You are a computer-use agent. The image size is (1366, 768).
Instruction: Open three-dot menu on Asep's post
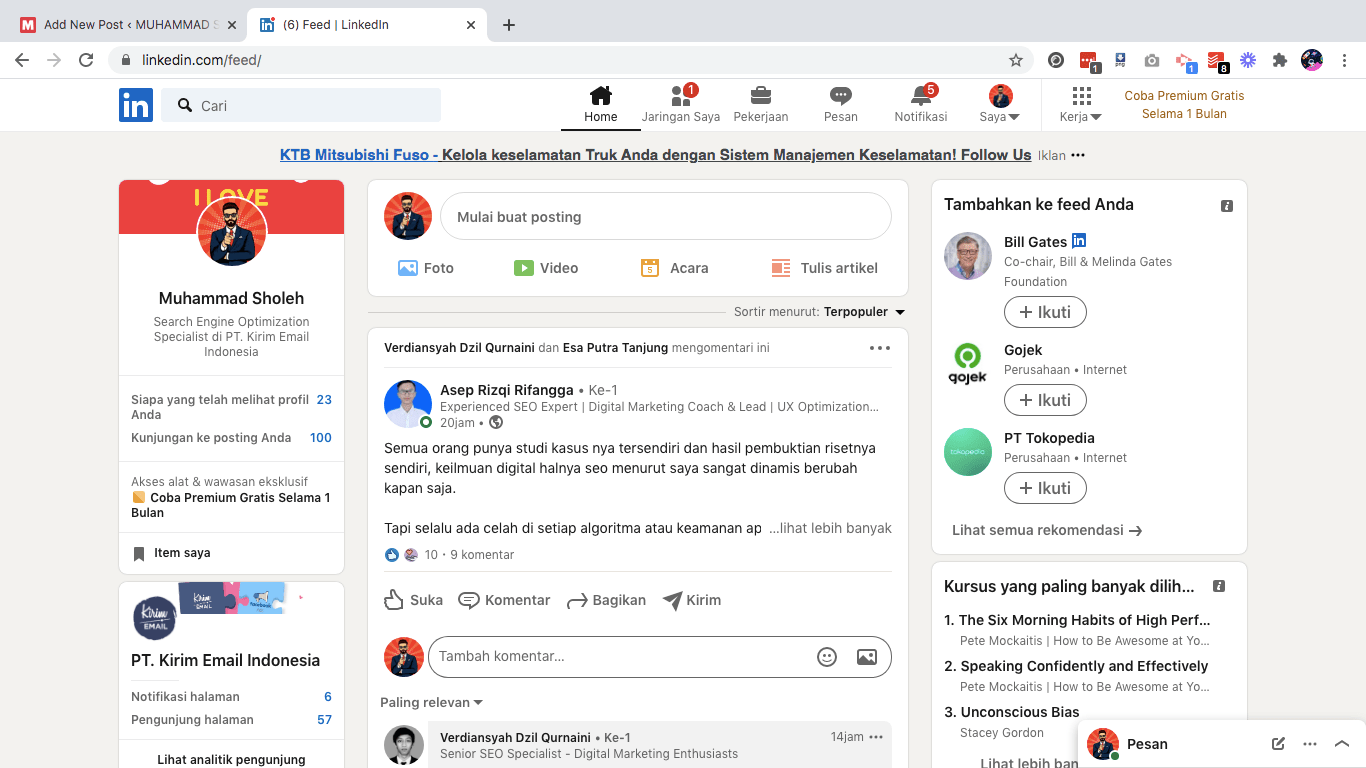click(x=880, y=348)
